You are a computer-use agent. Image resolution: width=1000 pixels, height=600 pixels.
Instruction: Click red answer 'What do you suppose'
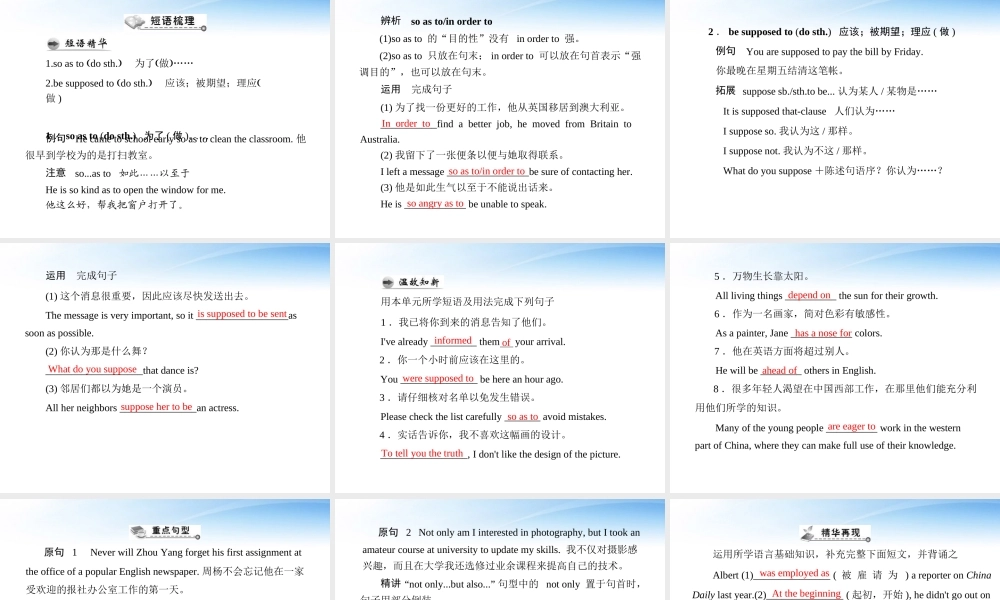[92, 369]
